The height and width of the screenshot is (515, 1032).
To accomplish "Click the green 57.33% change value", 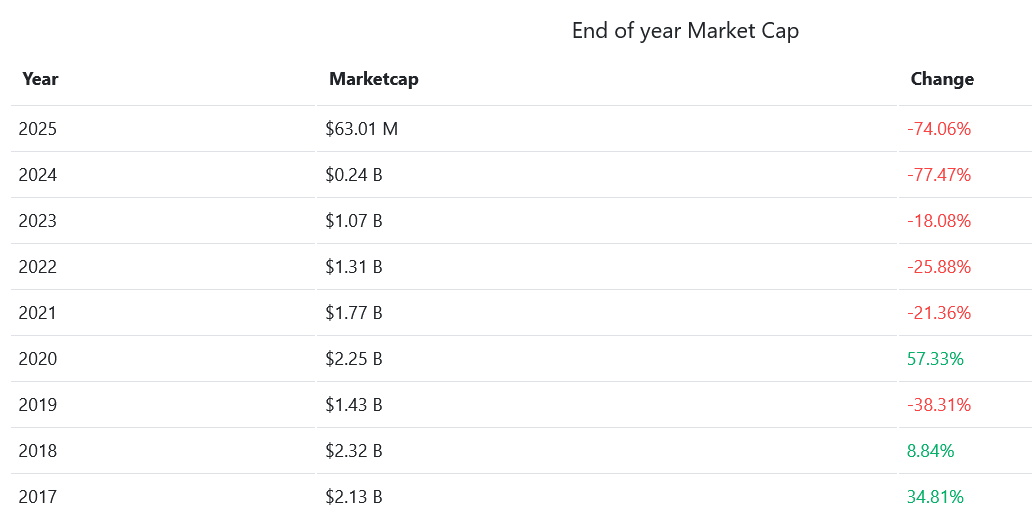I will point(935,359).
